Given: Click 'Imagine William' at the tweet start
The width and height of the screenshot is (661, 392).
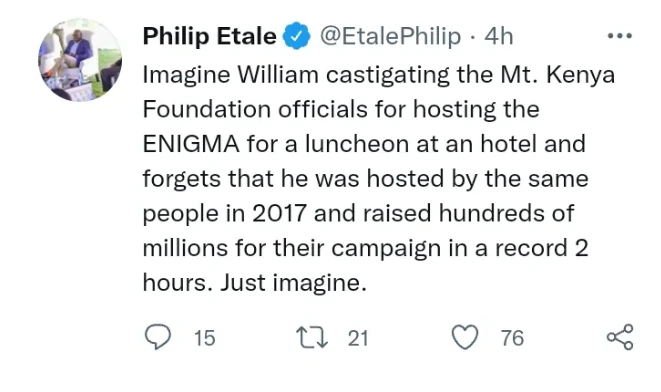Looking at the screenshot, I should pos(231,75).
